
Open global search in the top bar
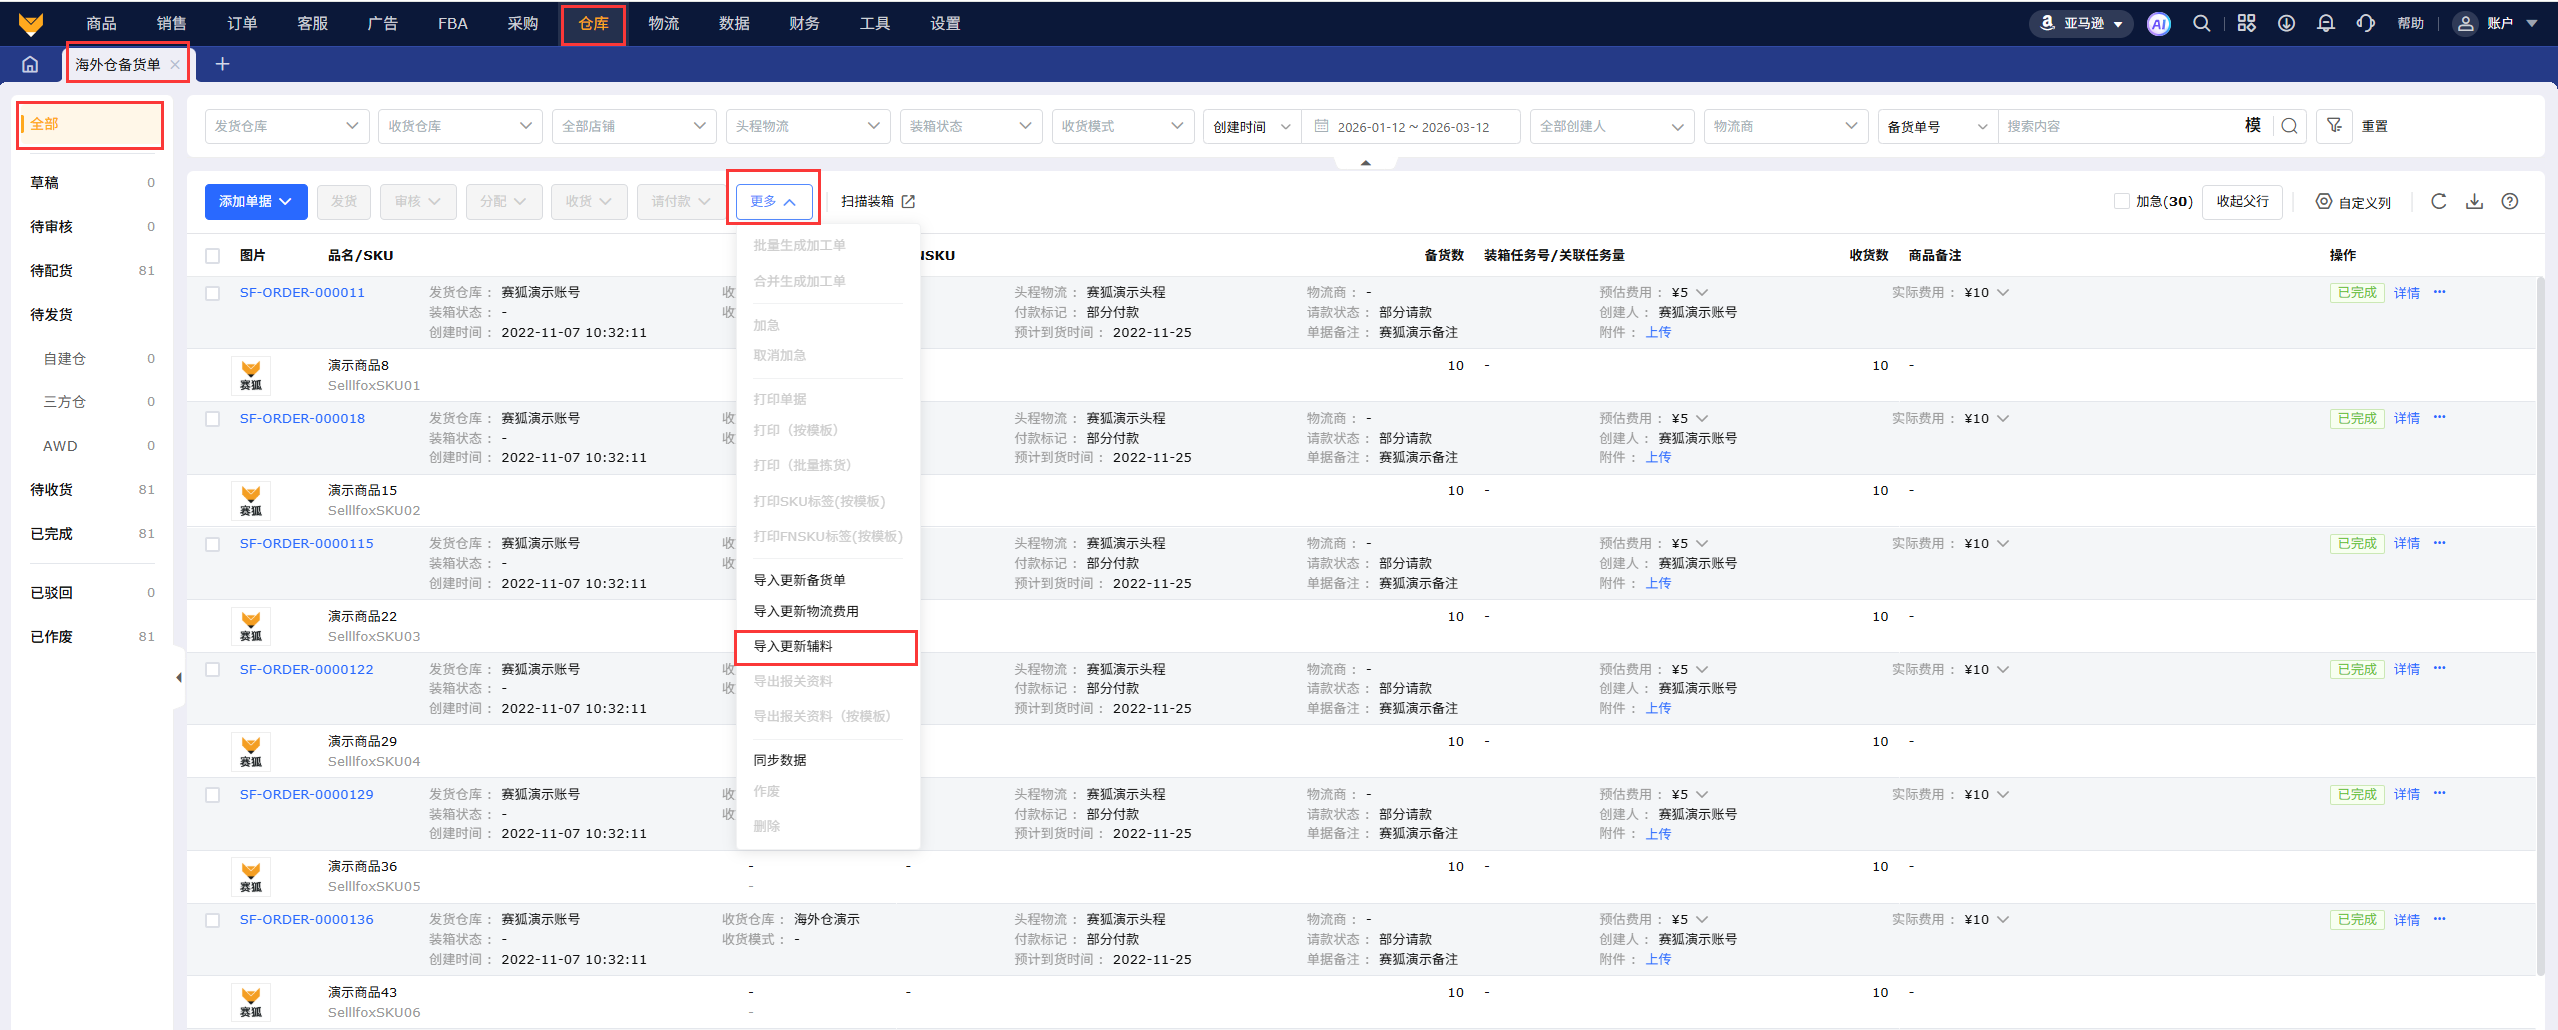click(x=2201, y=23)
